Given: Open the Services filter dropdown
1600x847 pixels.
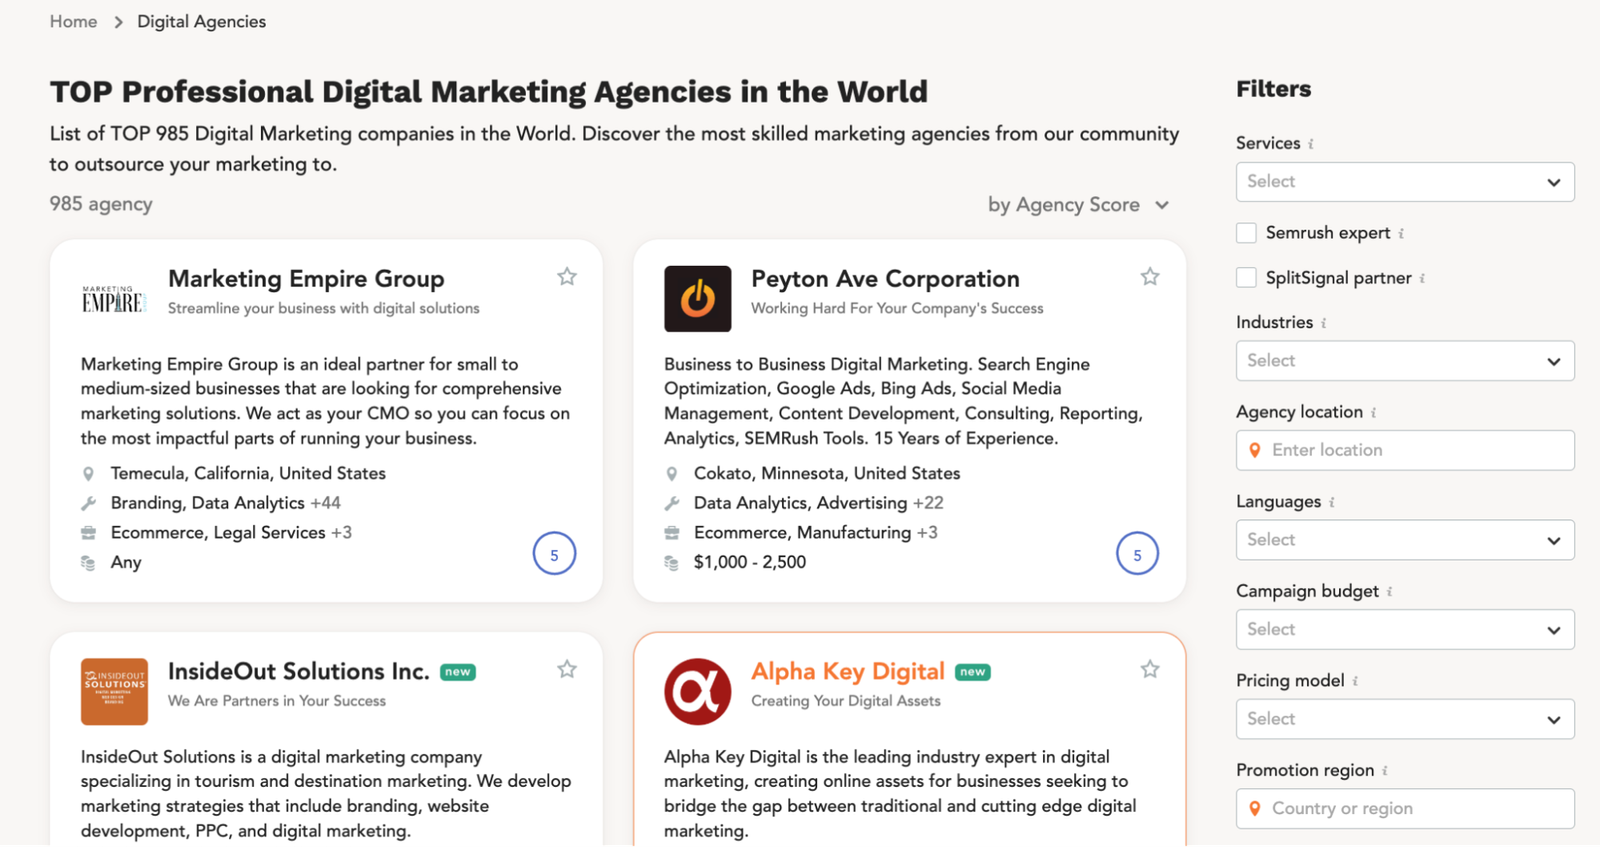Looking at the screenshot, I should pyautogui.click(x=1404, y=182).
